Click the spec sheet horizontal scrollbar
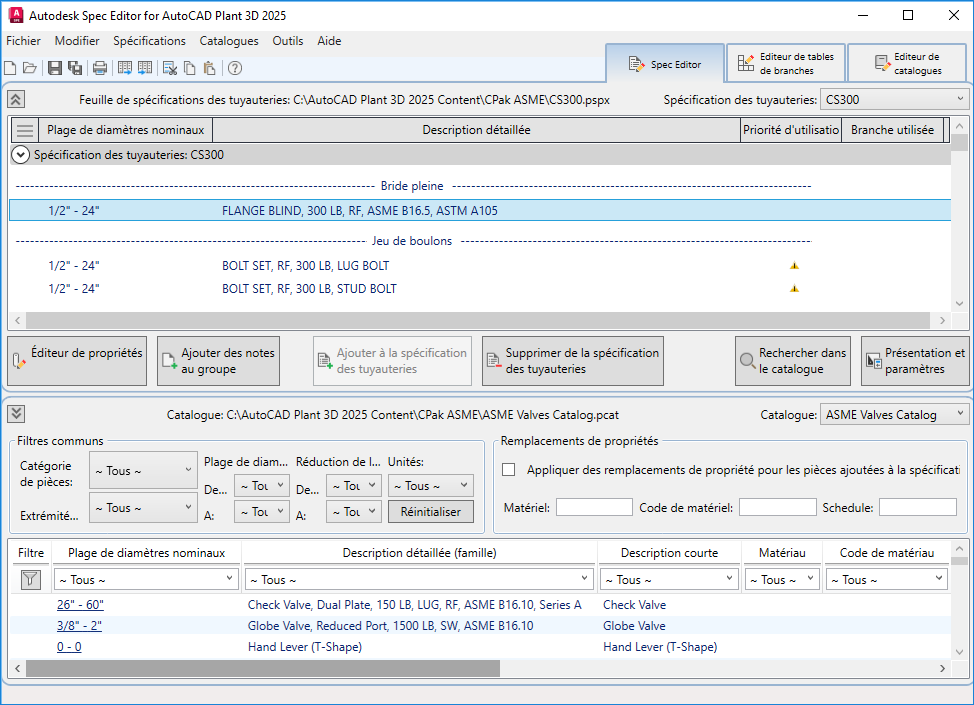 [478, 321]
